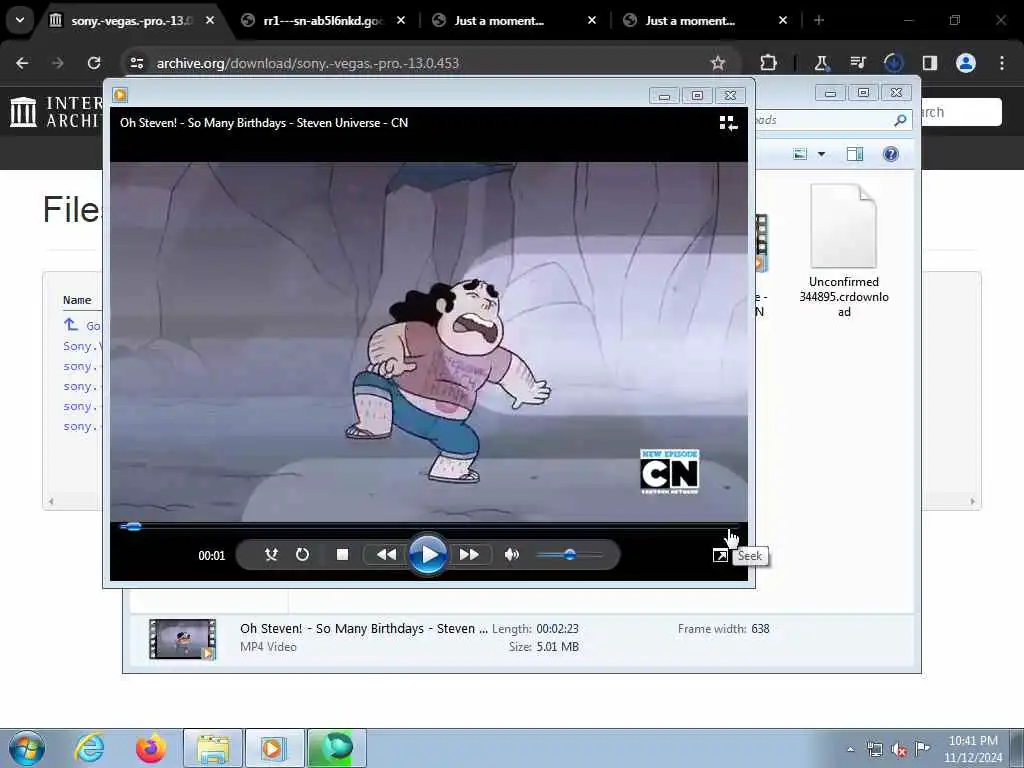Viewport: 1024px width, 768px height.
Task: Click the muted speaker tray icon
Action: (x=899, y=749)
